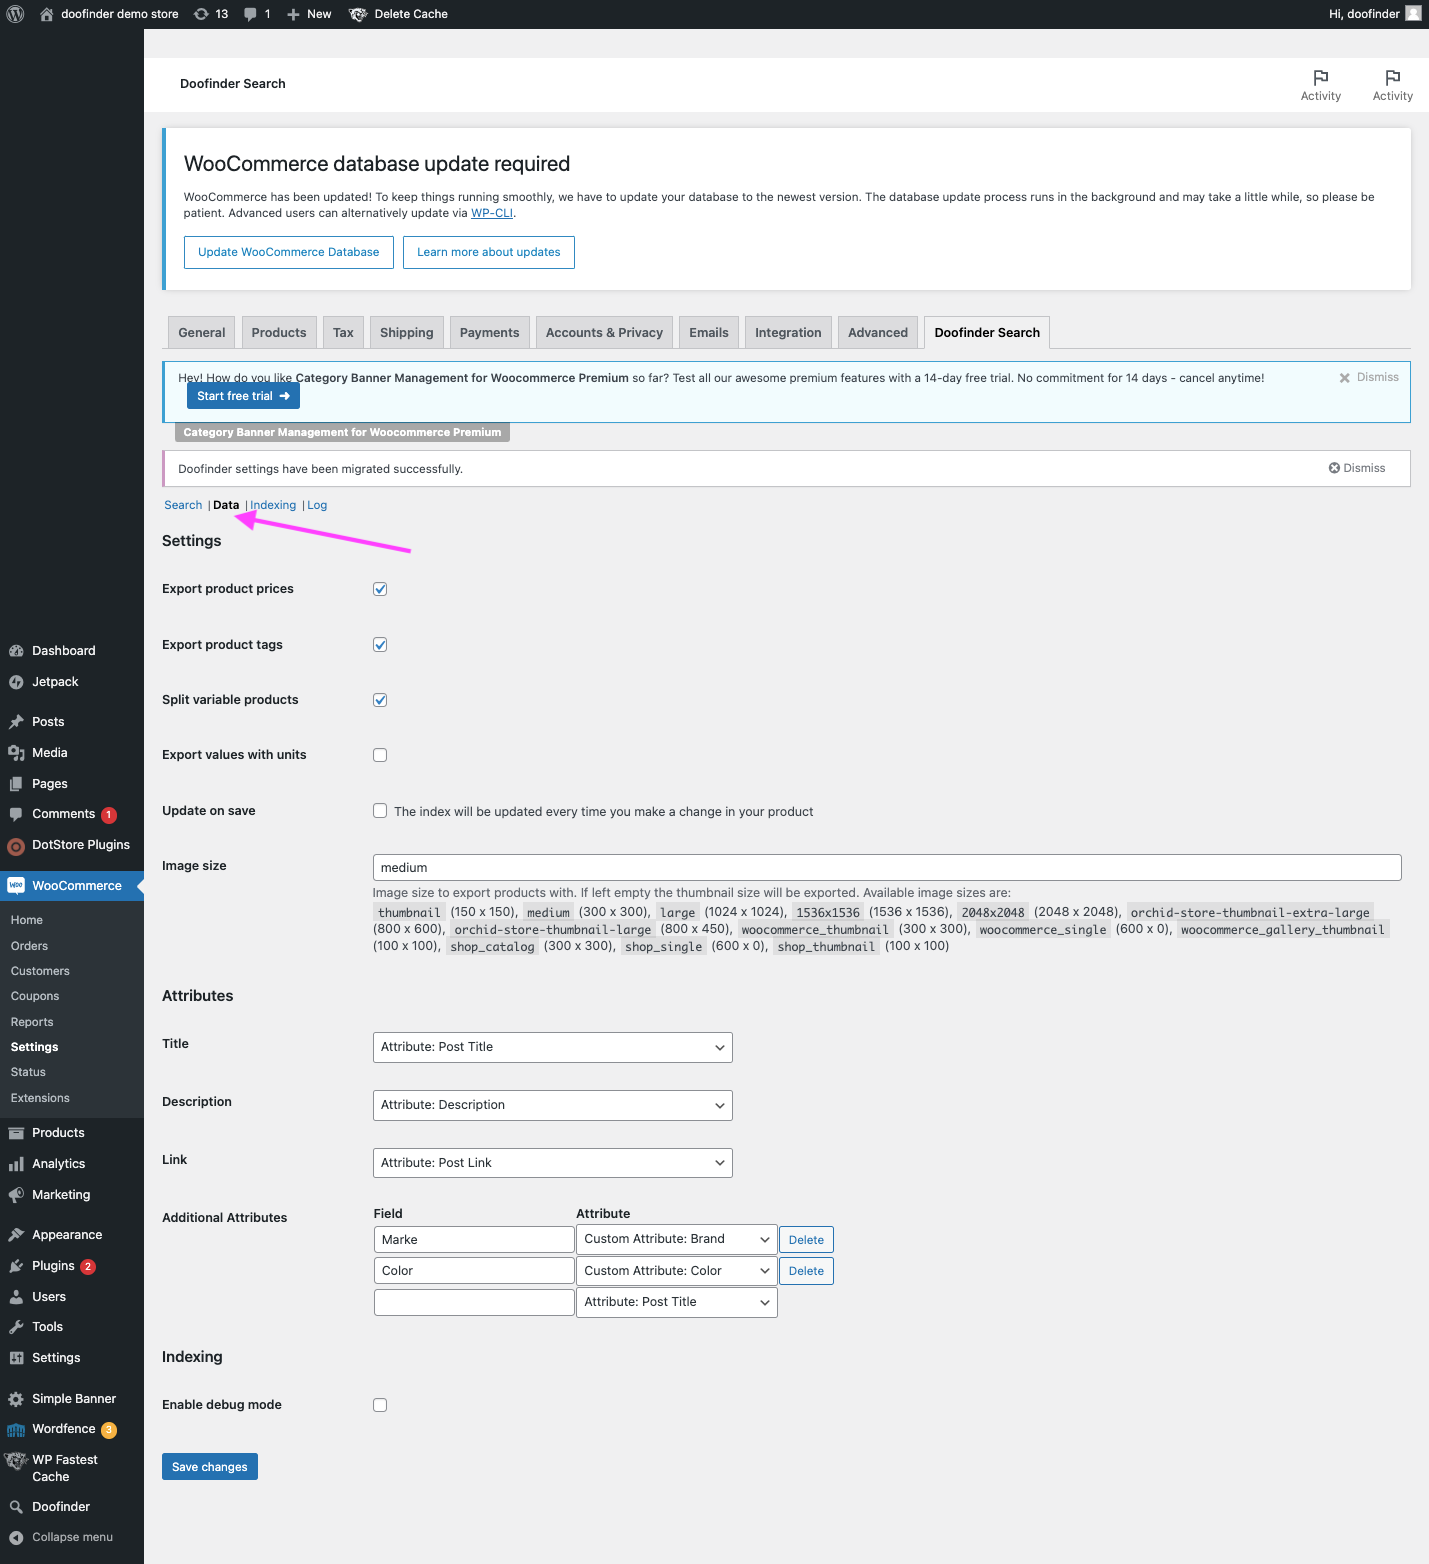Image resolution: width=1429 pixels, height=1564 pixels.
Task: Click the Start free trial button
Action: coord(243,396)
